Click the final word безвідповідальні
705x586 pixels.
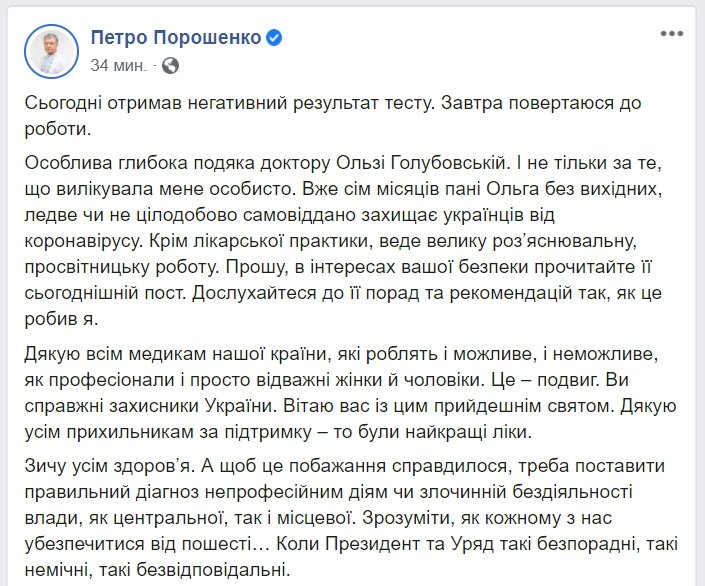pos(212,571)
